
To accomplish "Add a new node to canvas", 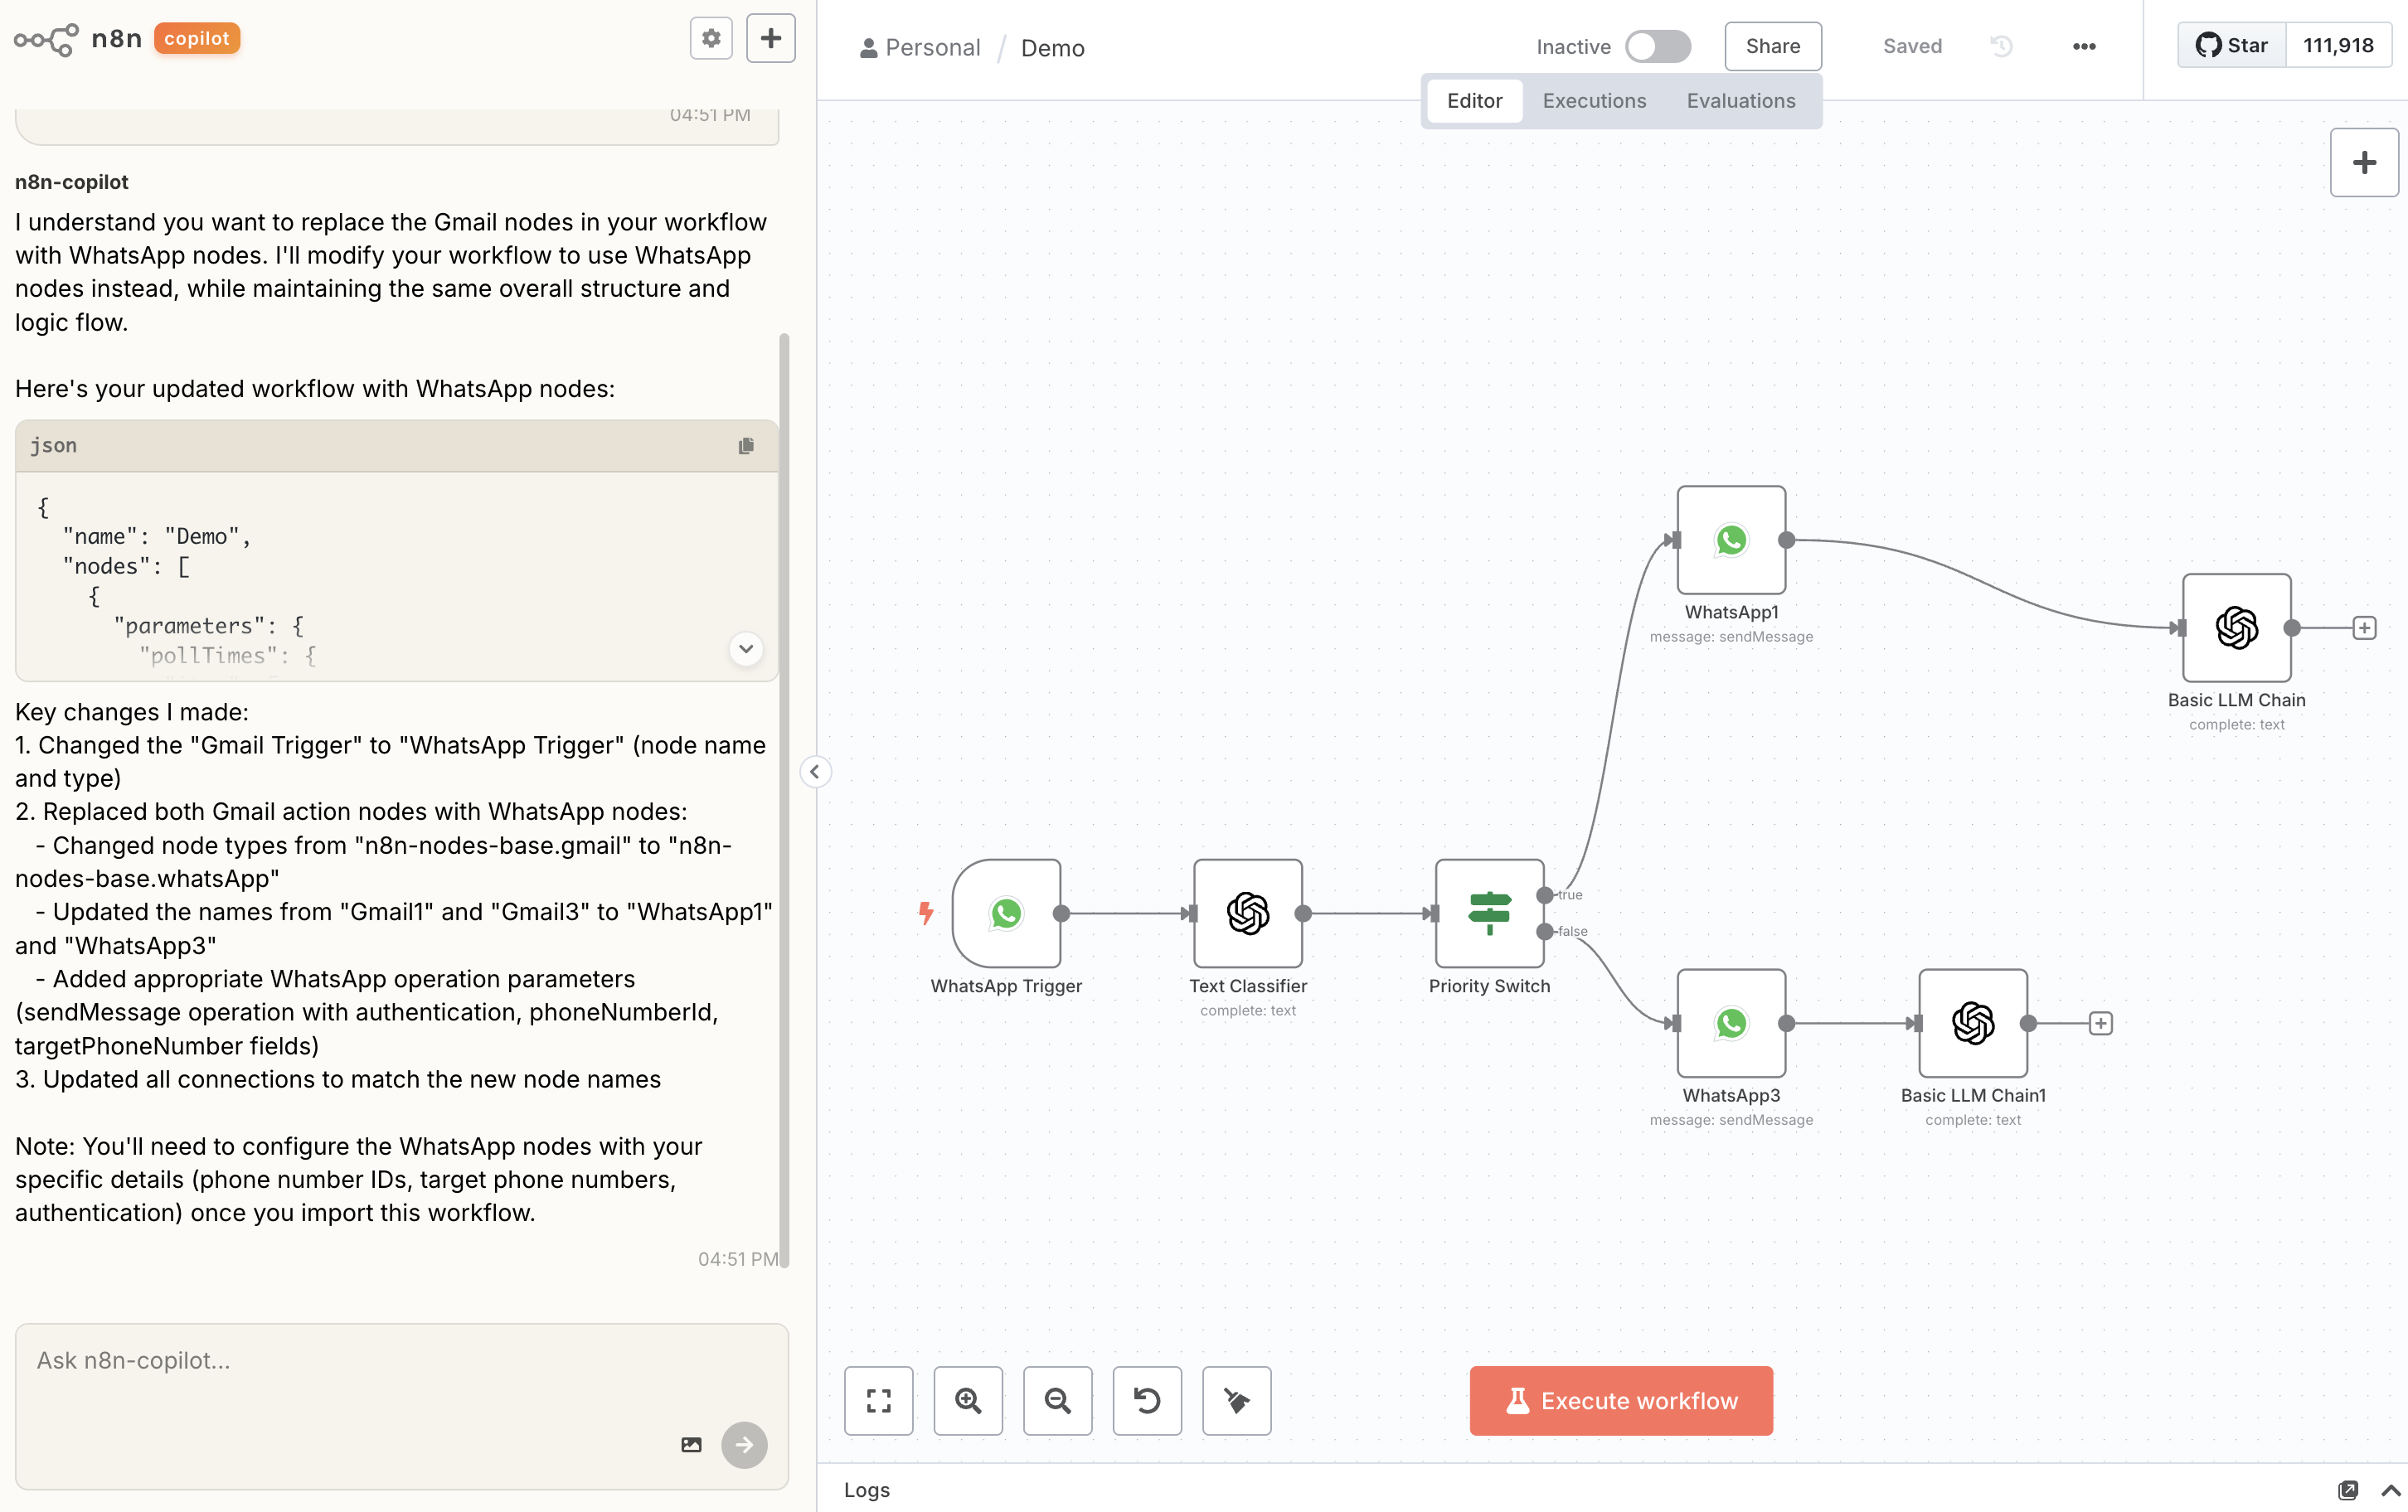I will pos(2364,163).
